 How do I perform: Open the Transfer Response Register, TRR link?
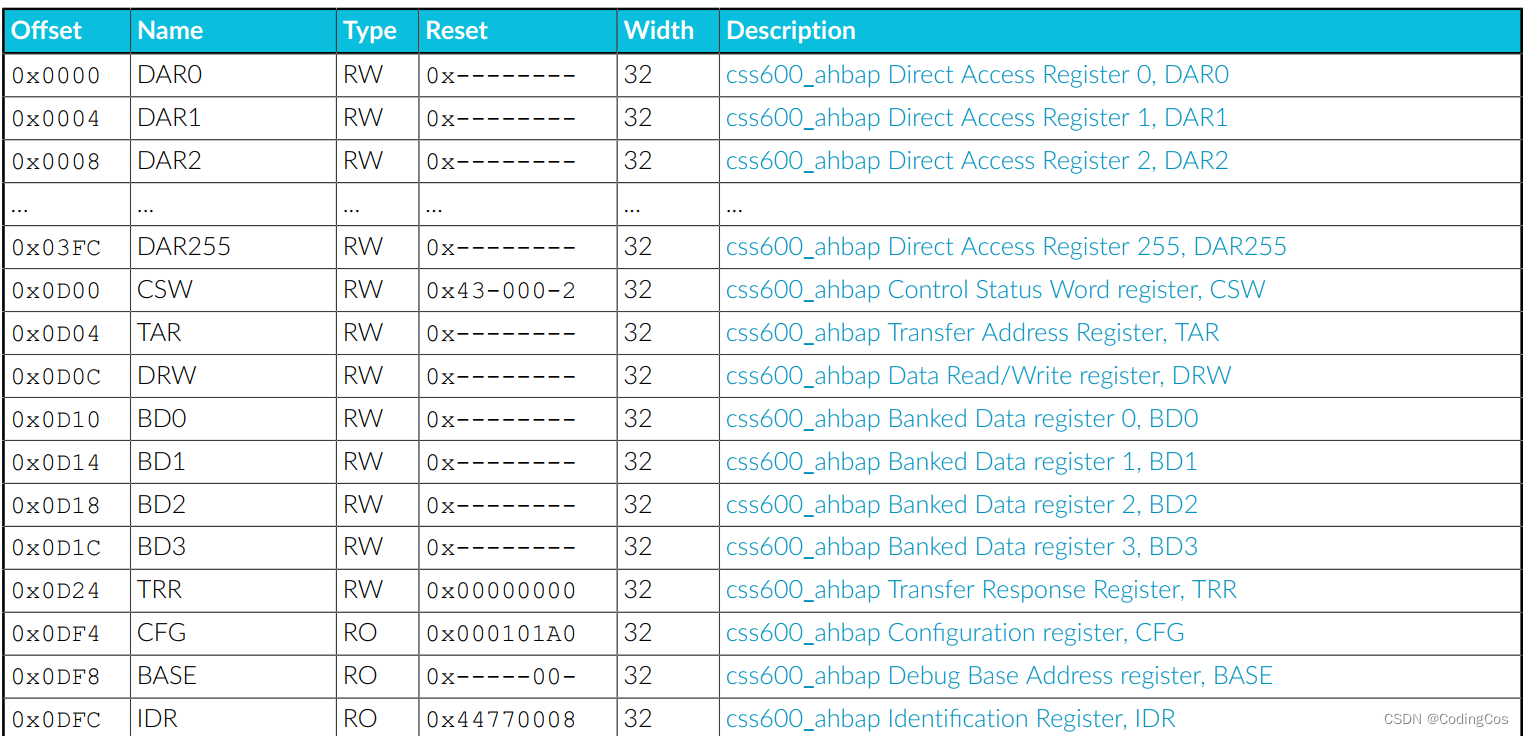point(981,590)
